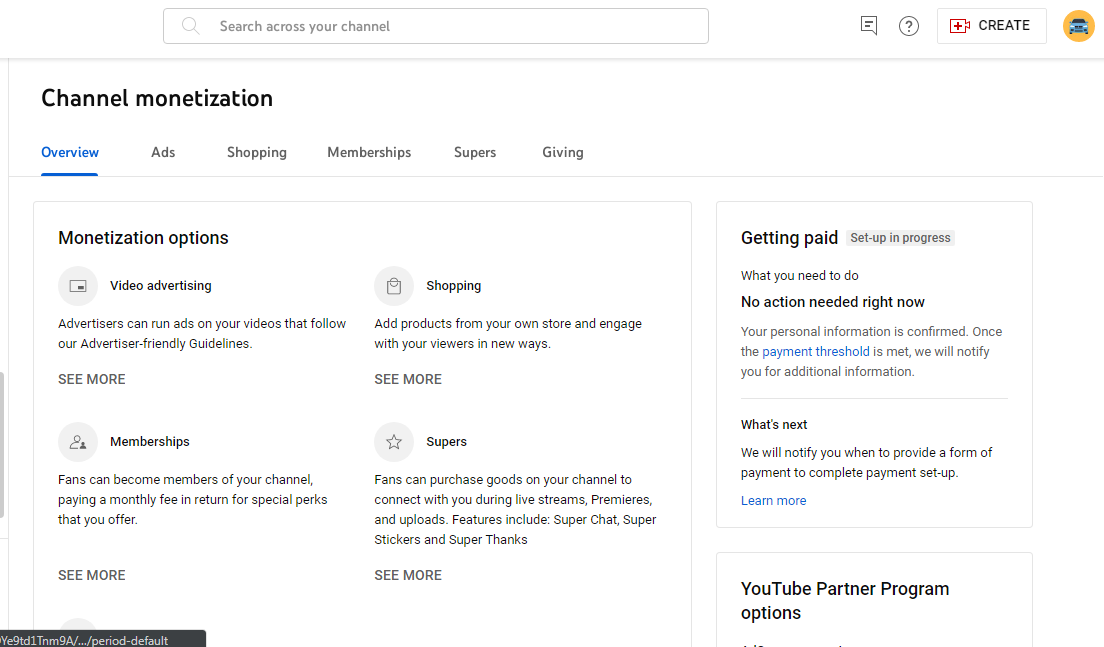This screenshot has height=647, width=1104.
Task: Follow the payment threshold link
Action: click(x=815, y=351)
